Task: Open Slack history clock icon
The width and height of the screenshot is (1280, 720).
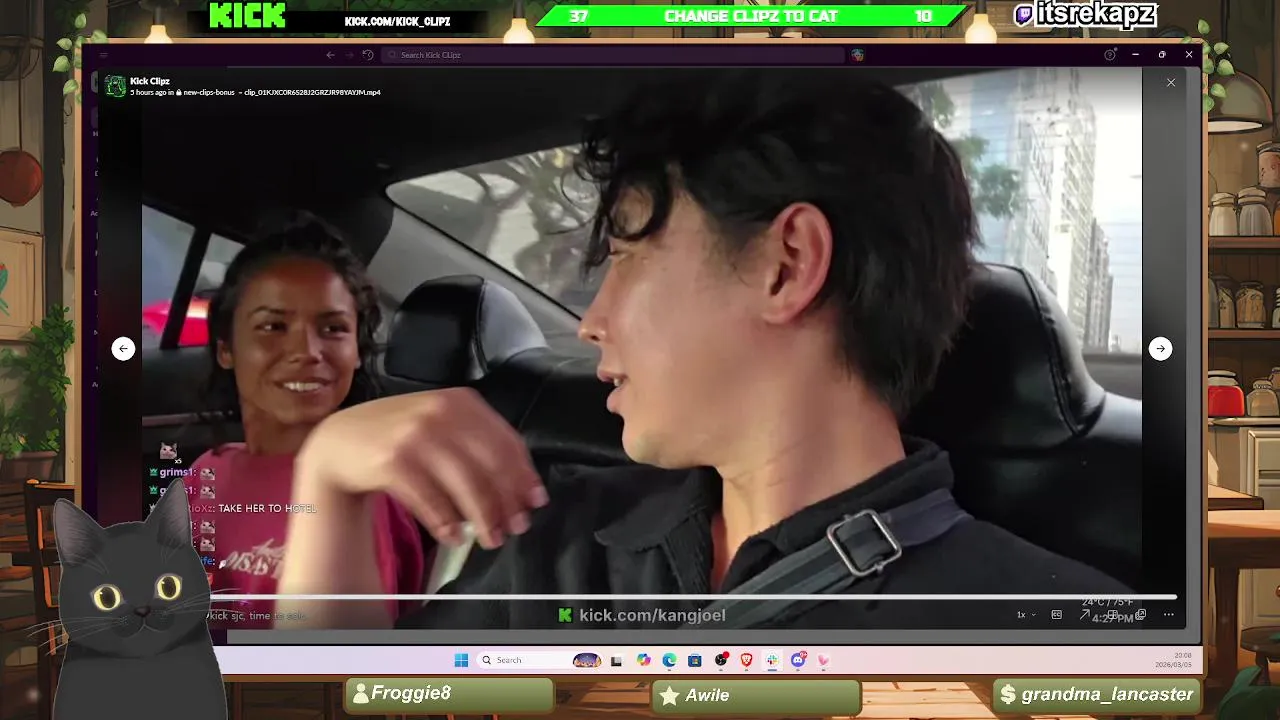Action: (368, 55)
